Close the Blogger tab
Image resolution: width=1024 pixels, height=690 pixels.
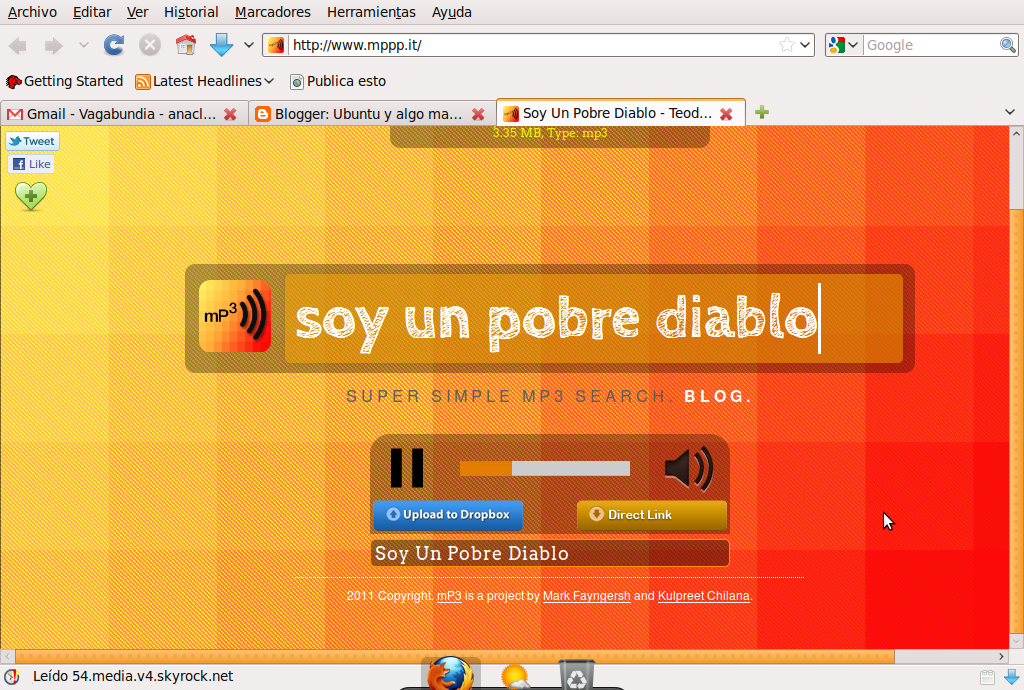tap(478, 114)
